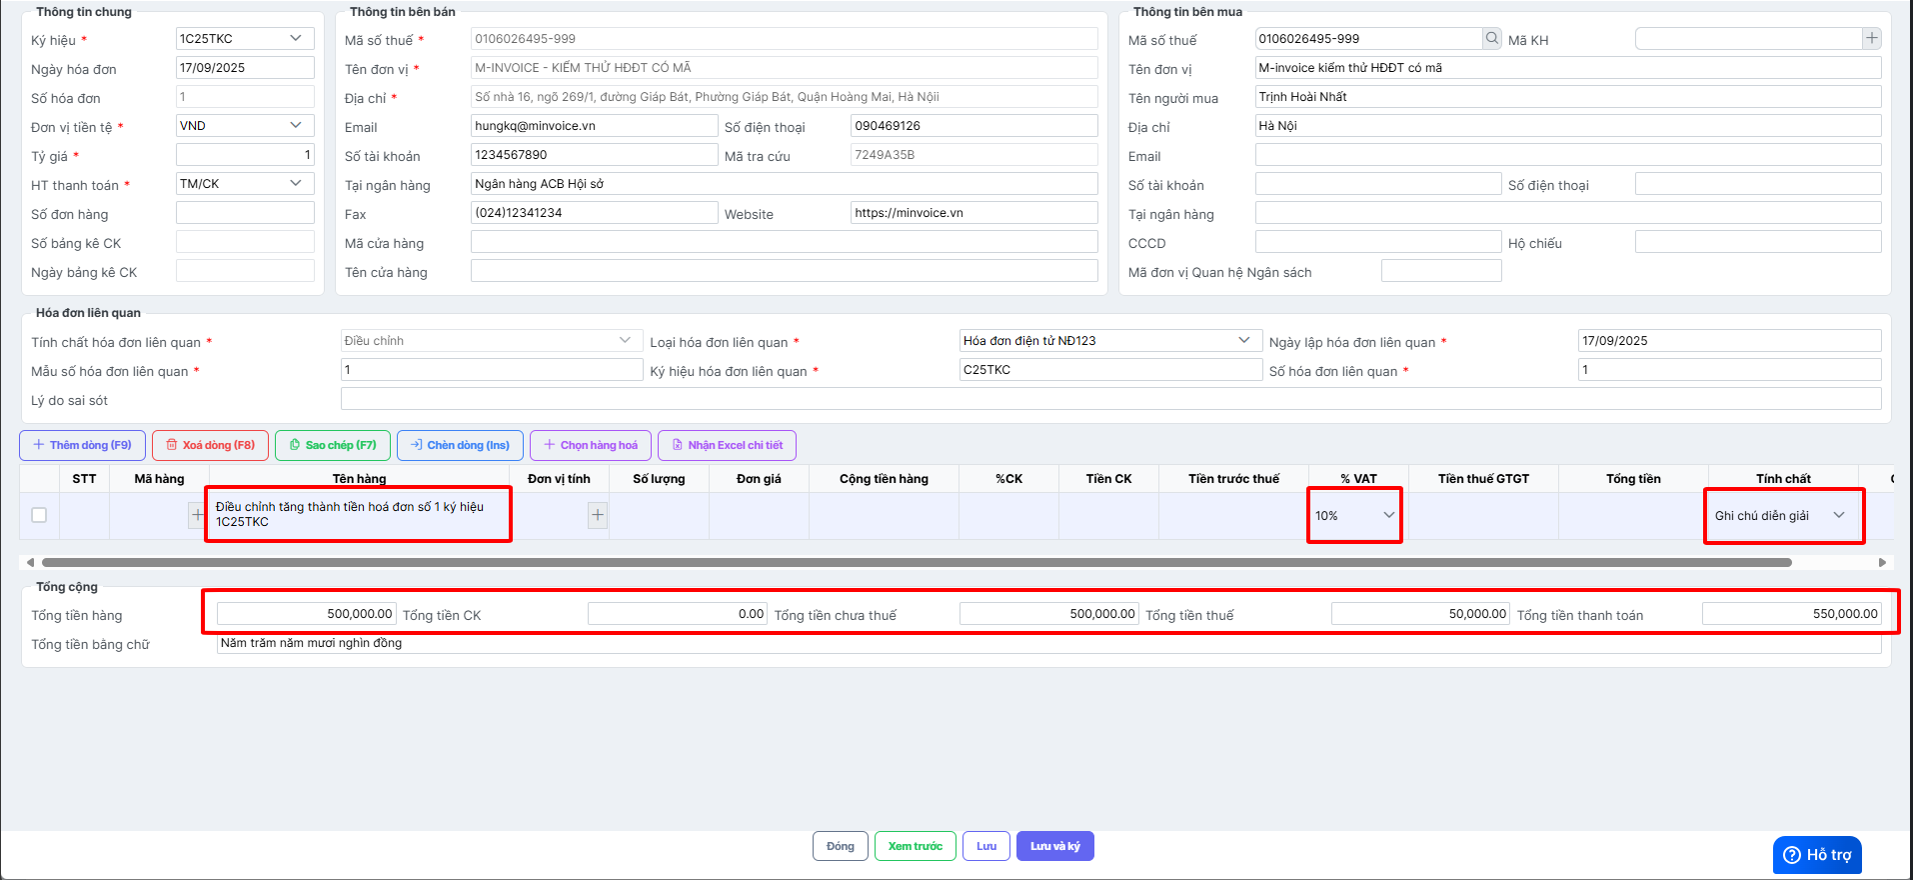The height and width of the screenshot is (880, 1913).
Task: Expand the % VAT dropdown showing 10%
Action: (x=1355, y=516)
